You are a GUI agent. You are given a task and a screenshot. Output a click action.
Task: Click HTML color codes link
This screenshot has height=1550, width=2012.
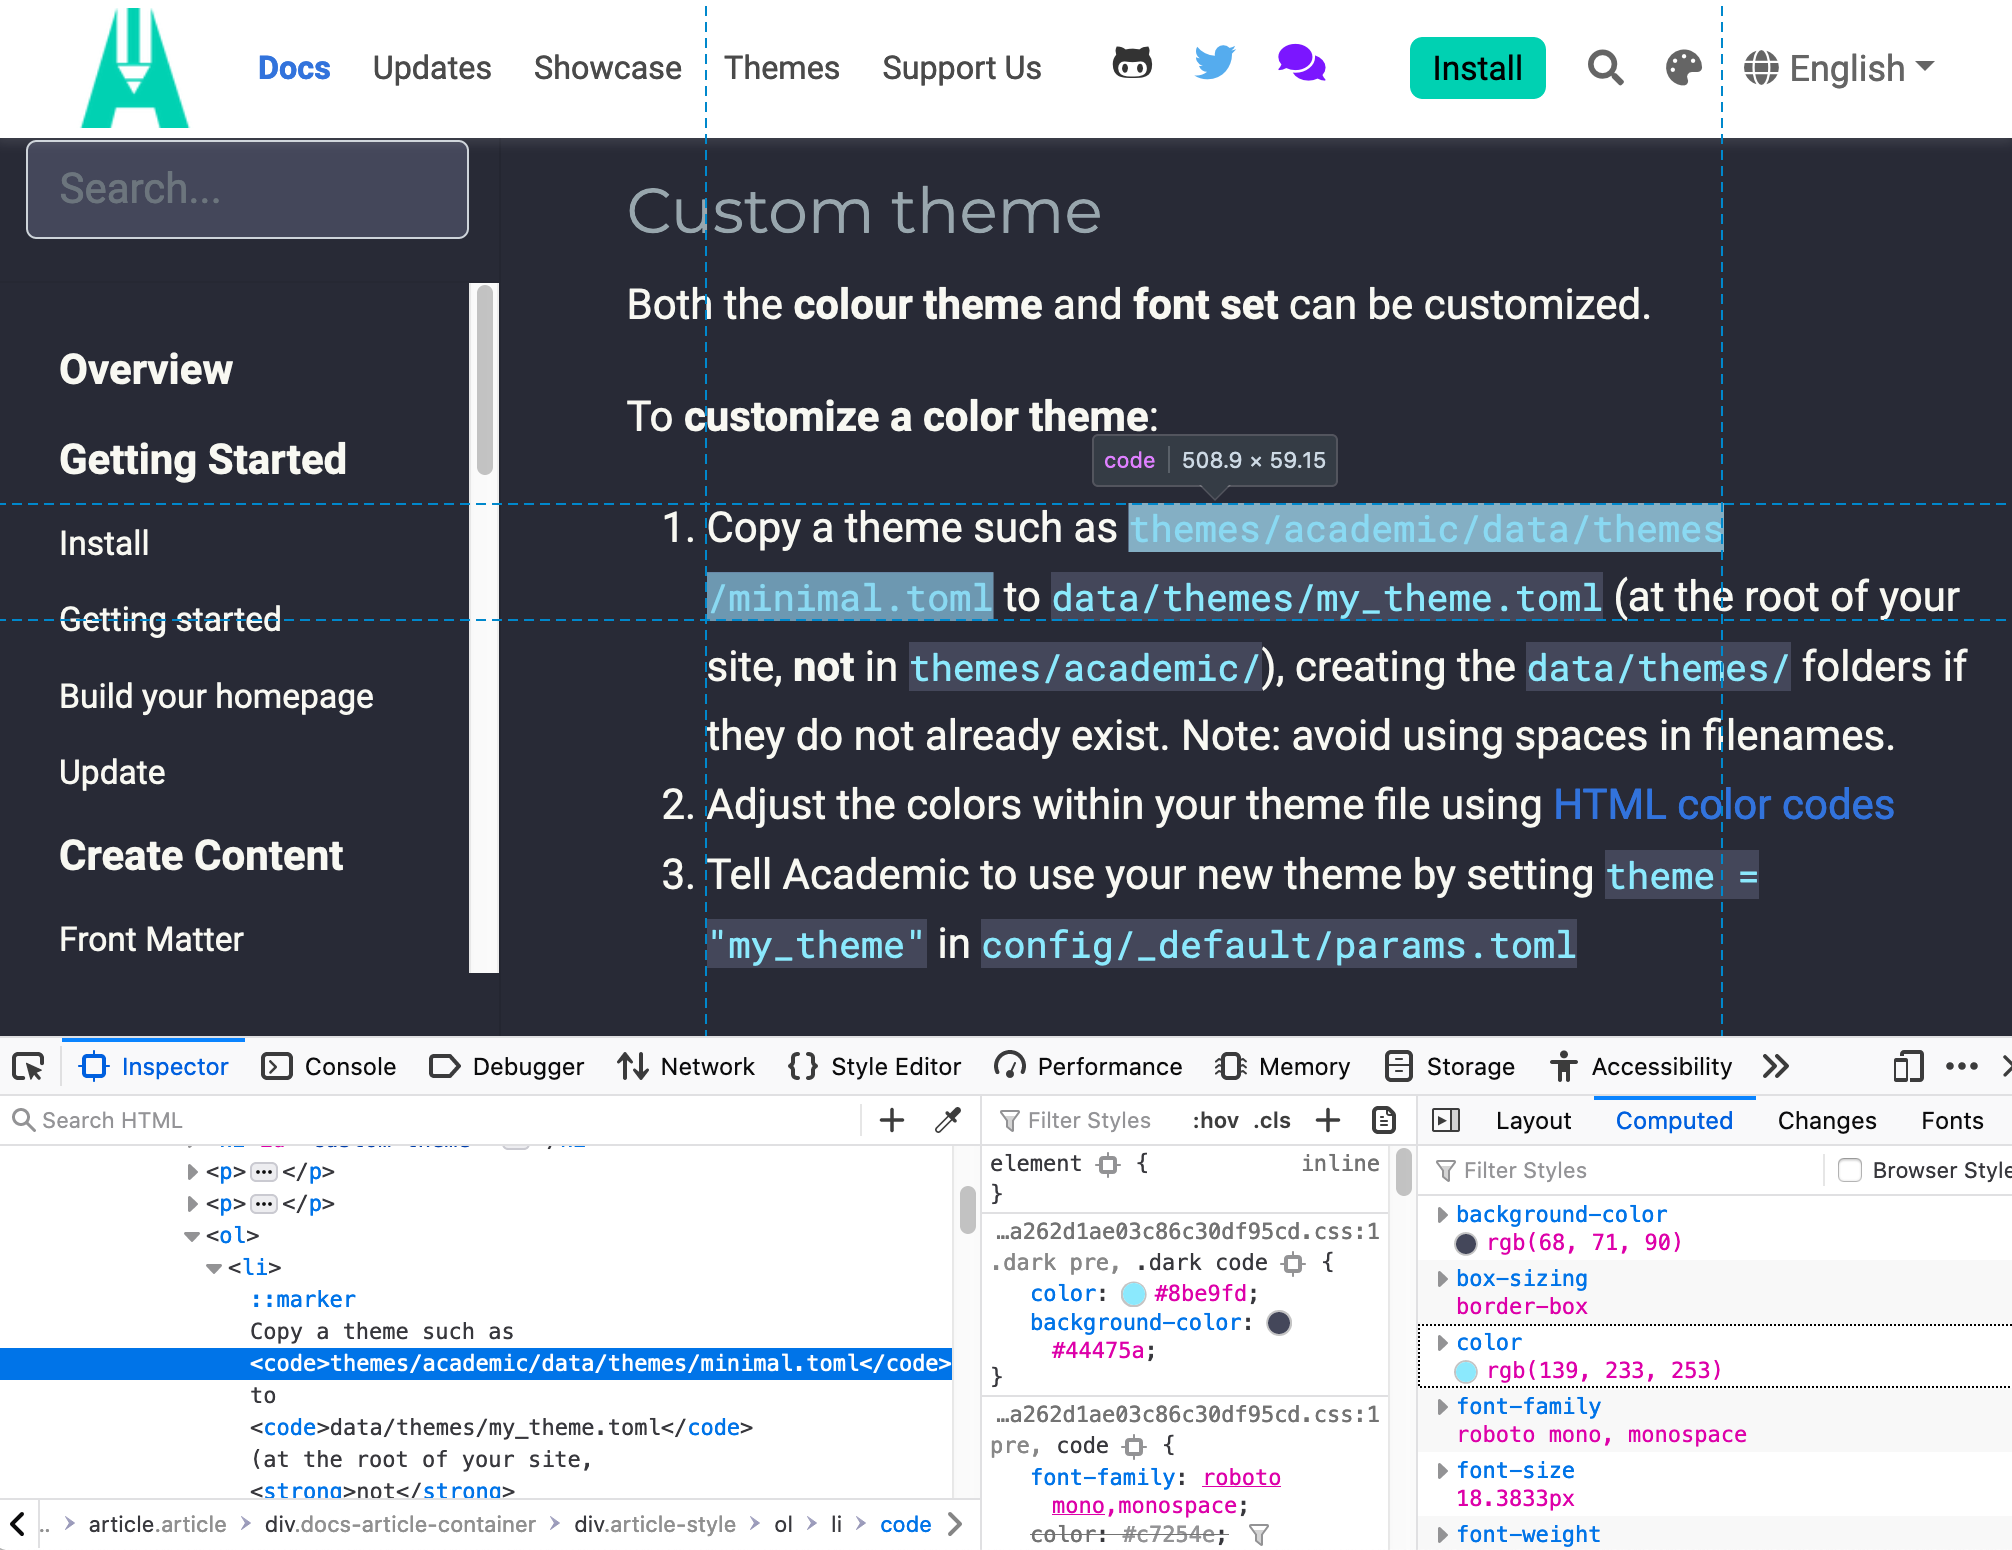point(1721,803)
